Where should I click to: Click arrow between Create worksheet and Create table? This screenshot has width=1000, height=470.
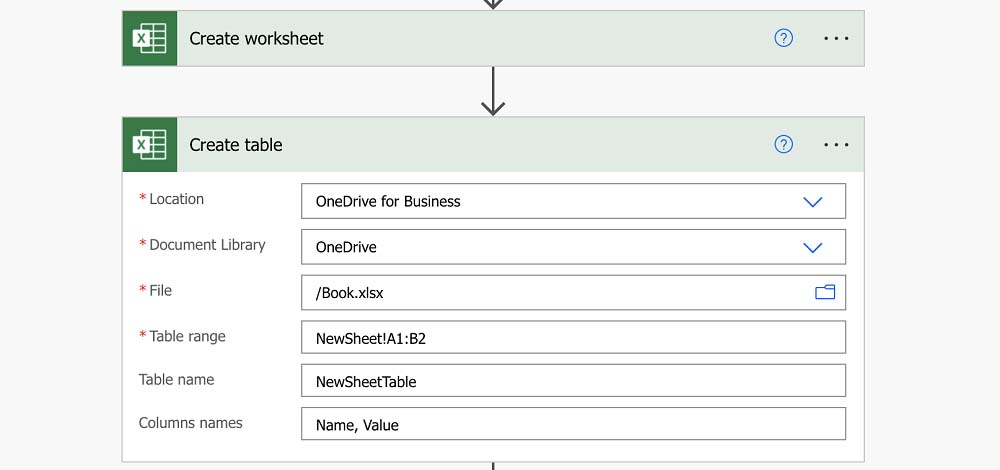(493, 92)
